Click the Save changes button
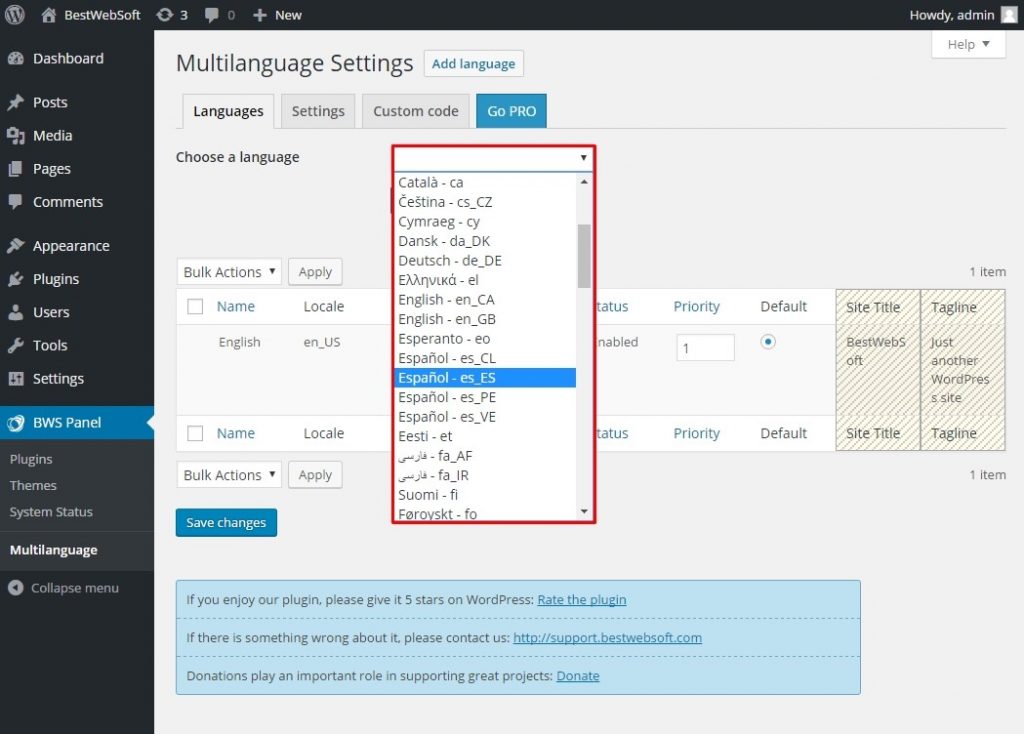The width and height of the screenshot is (1024, 734). coord(226,522)
